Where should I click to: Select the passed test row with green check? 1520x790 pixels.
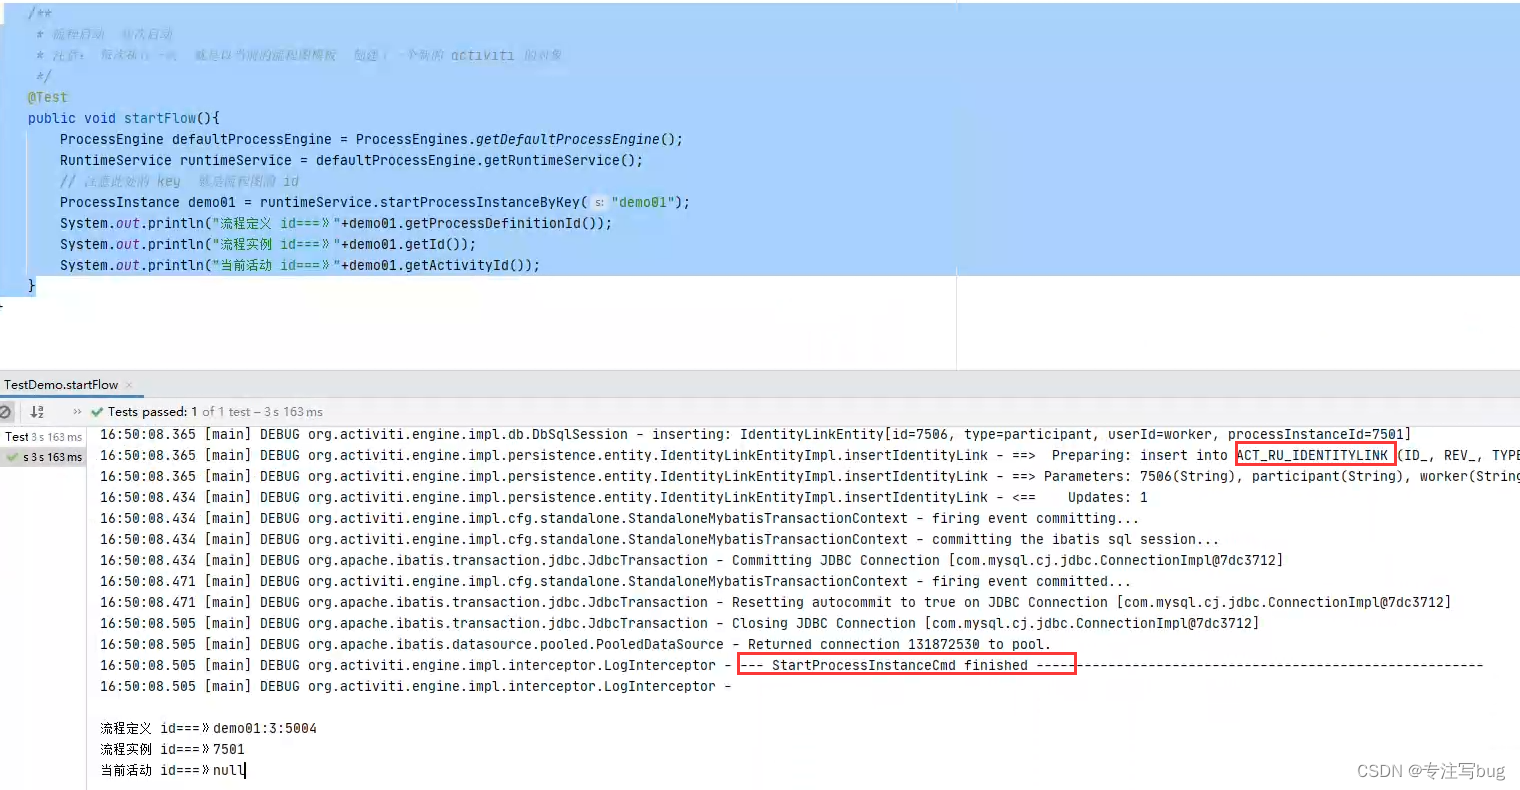click(x=45, y=457)
